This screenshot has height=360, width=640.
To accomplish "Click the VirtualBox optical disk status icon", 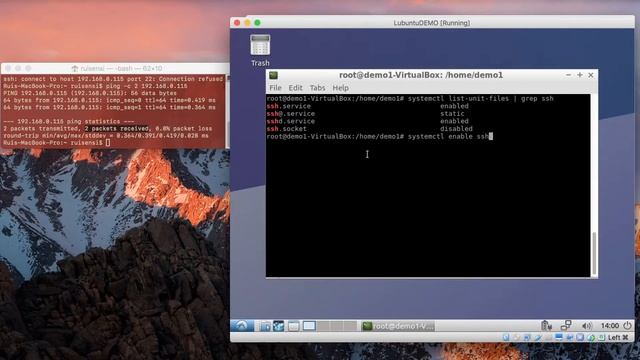I will pos(516,338).
